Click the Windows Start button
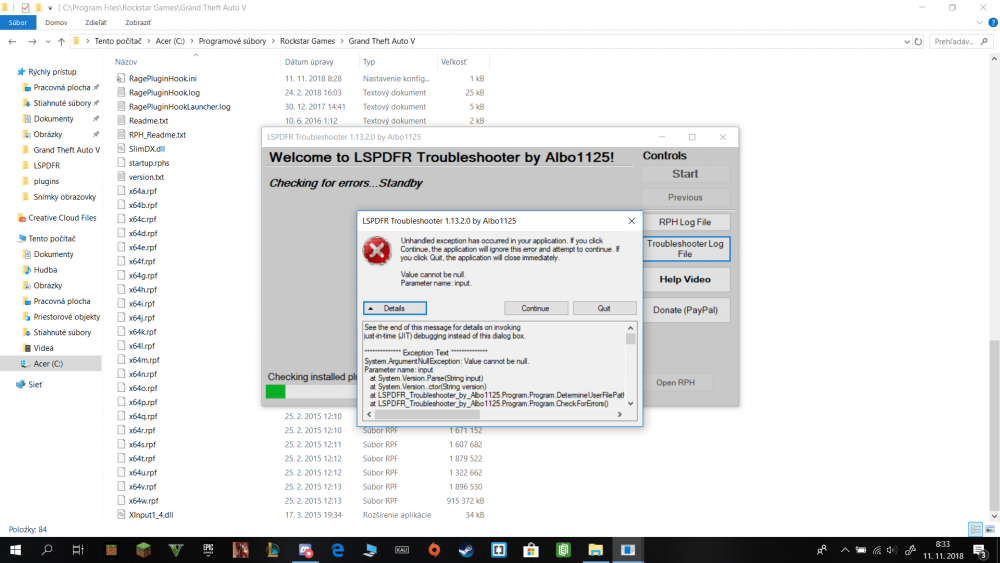Screen dimensions: 1000x563 pyautogui.click(x=15, y=550)
